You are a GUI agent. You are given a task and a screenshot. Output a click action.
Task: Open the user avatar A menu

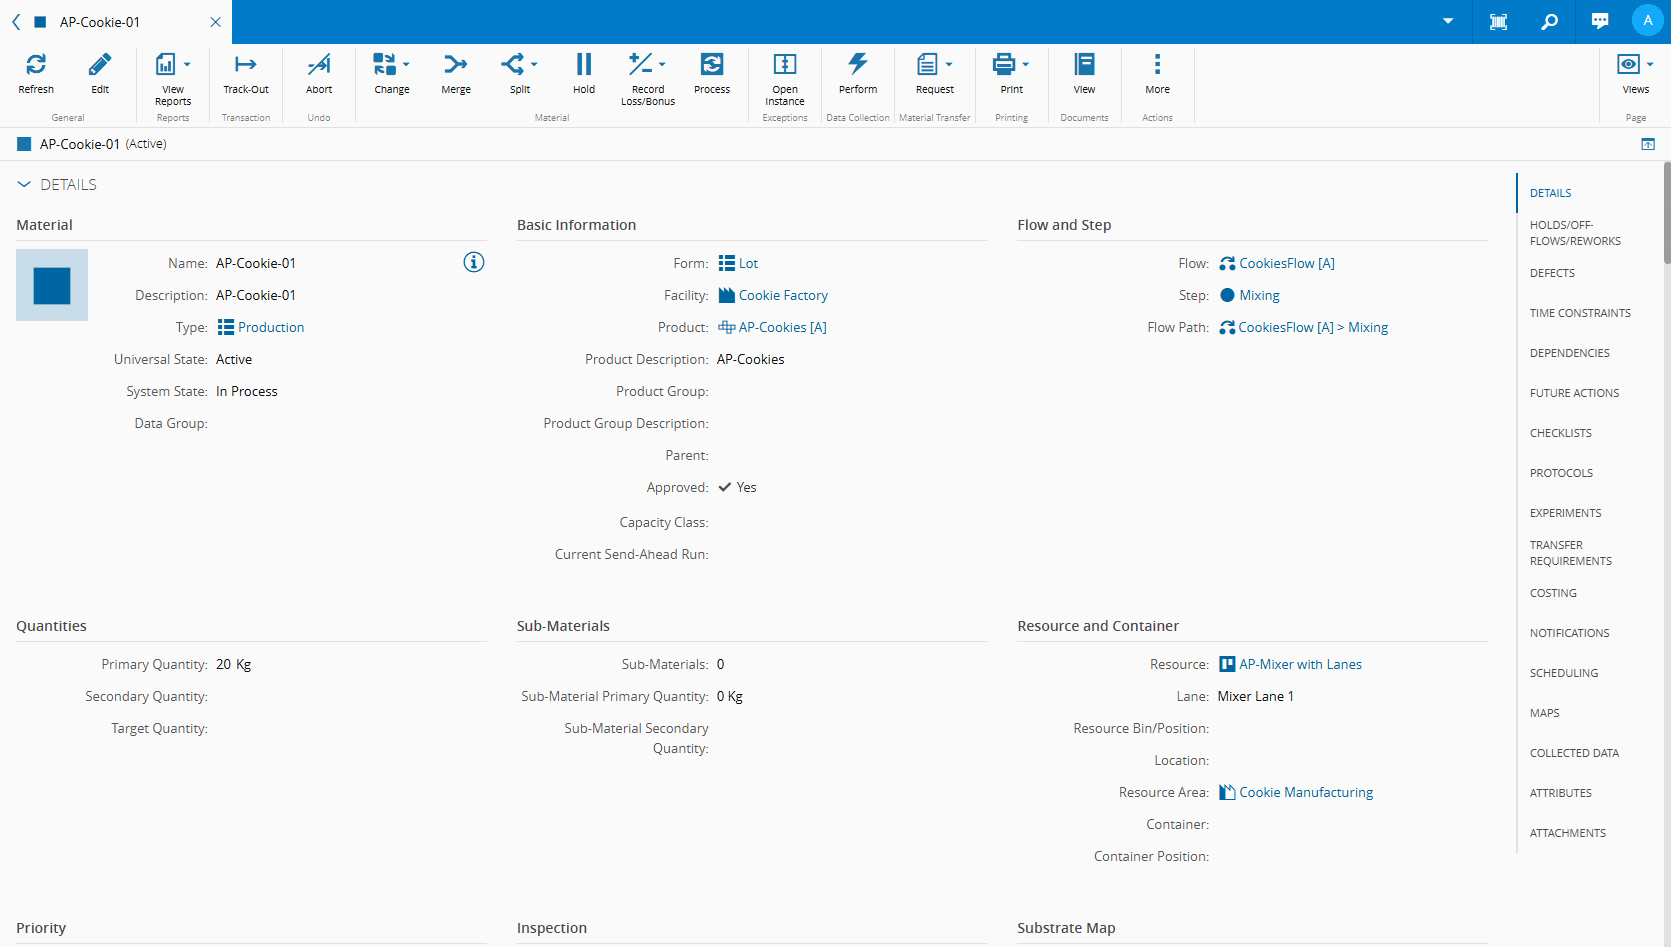coord(1648,21)
